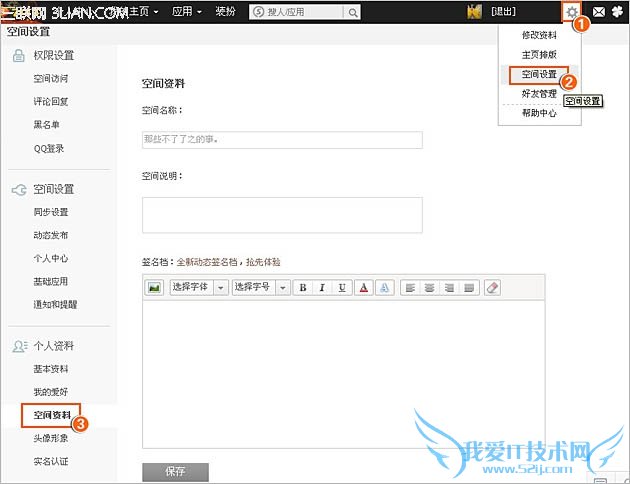Select 空间设置 in gear menu
This screenshot has width=630, height=484.
(539, 74)
